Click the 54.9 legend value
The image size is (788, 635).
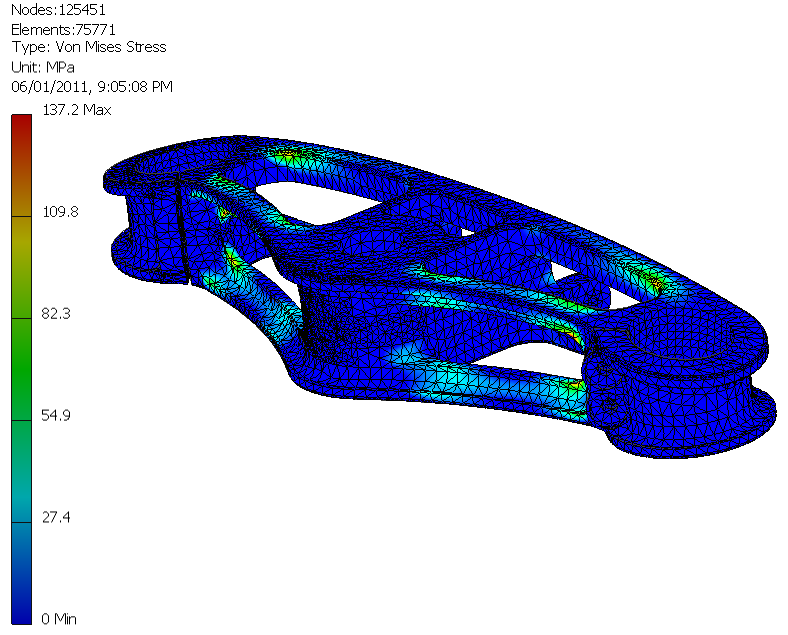click(x=56, y=416)
